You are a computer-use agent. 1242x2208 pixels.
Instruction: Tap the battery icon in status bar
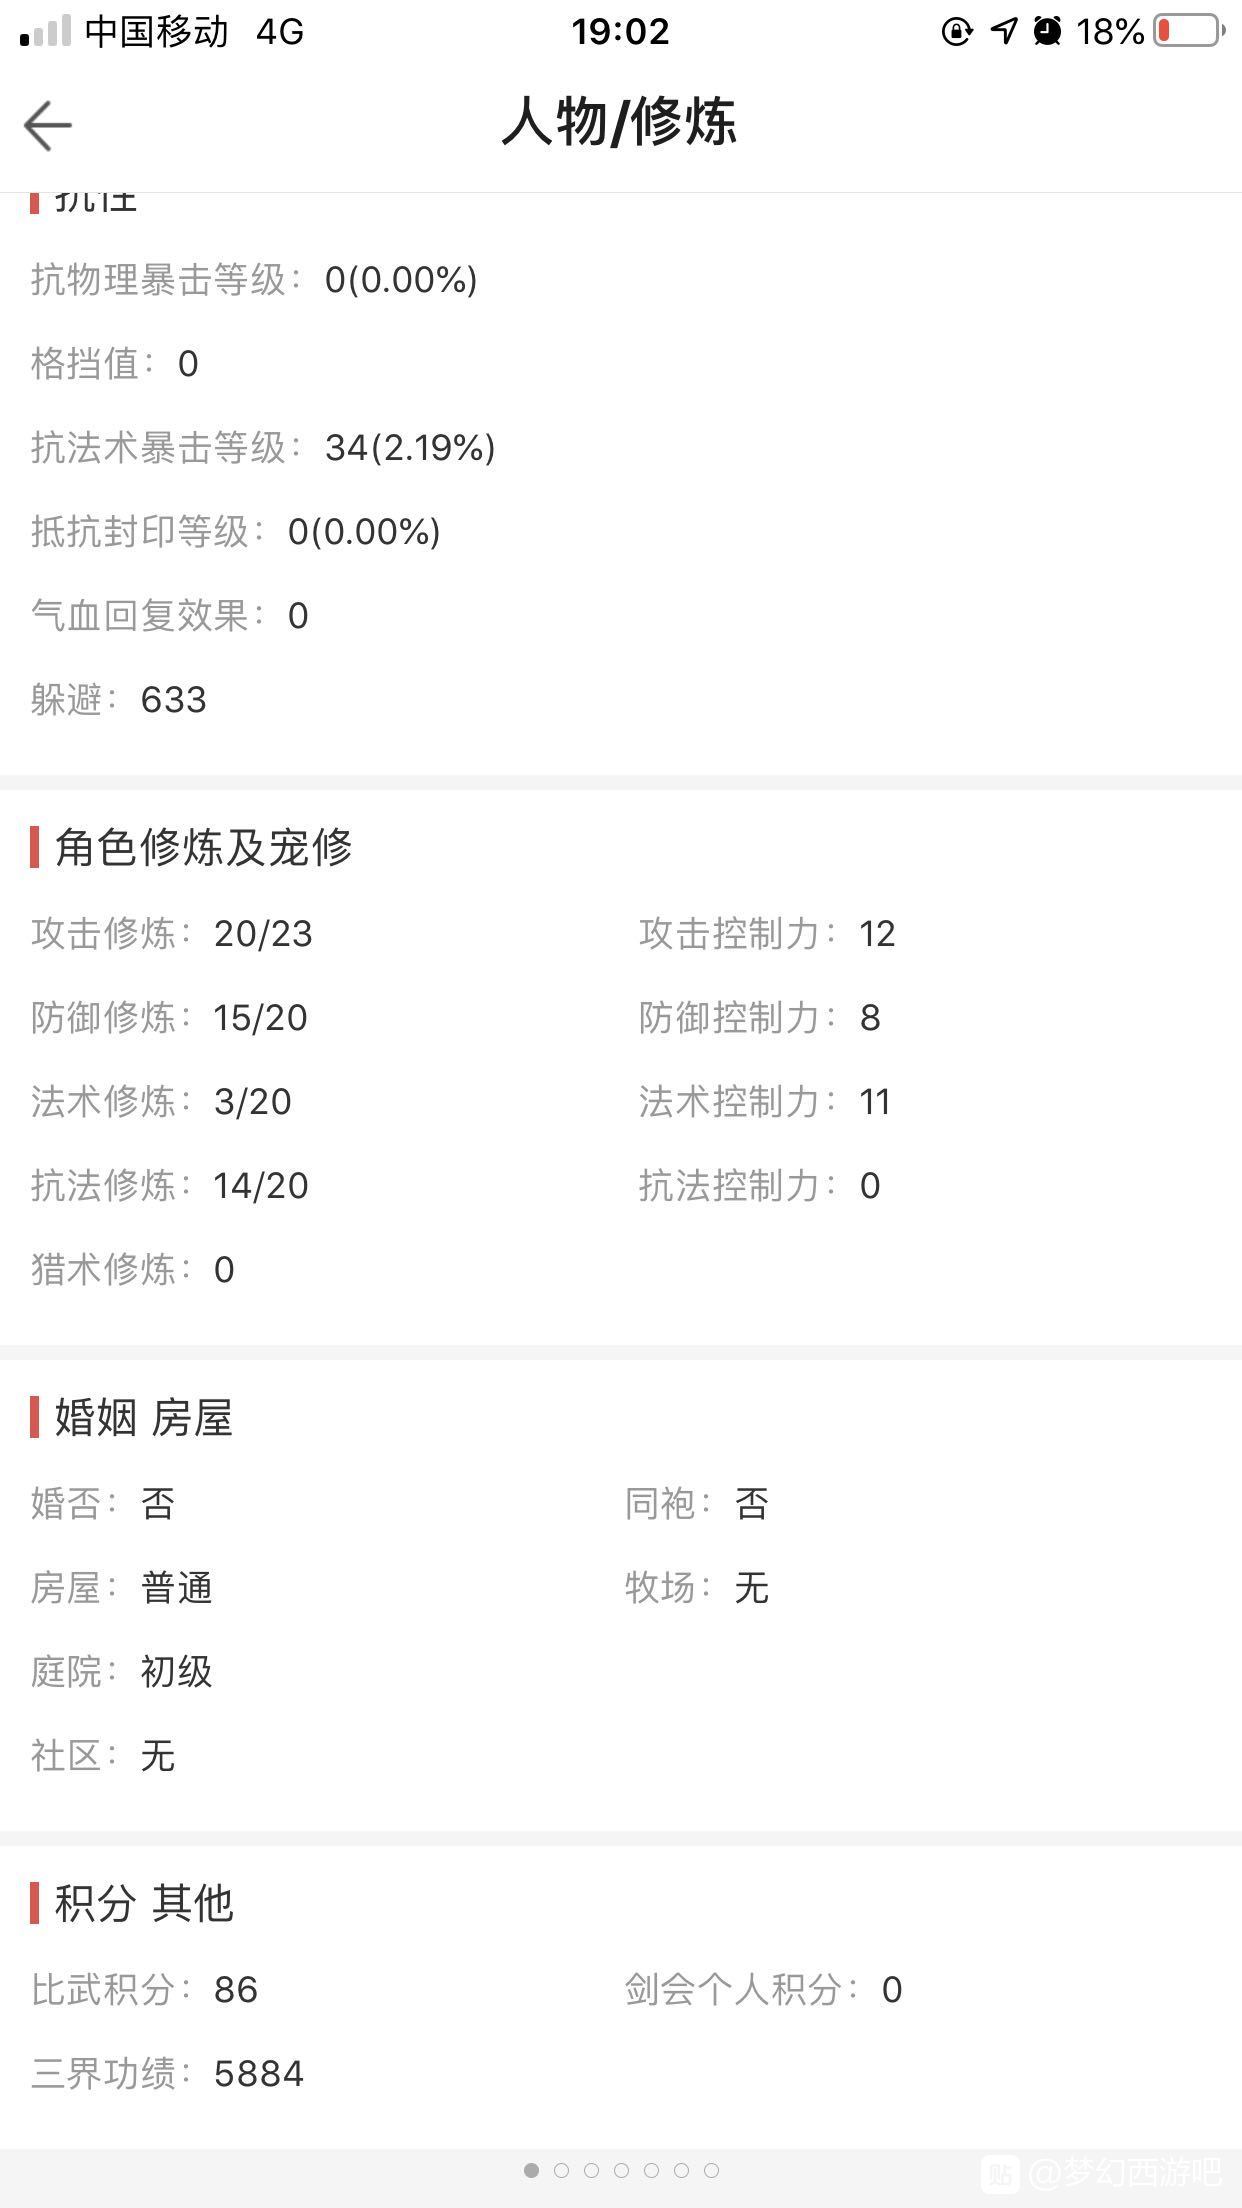pyautogui.click(x=1190, y=31)
